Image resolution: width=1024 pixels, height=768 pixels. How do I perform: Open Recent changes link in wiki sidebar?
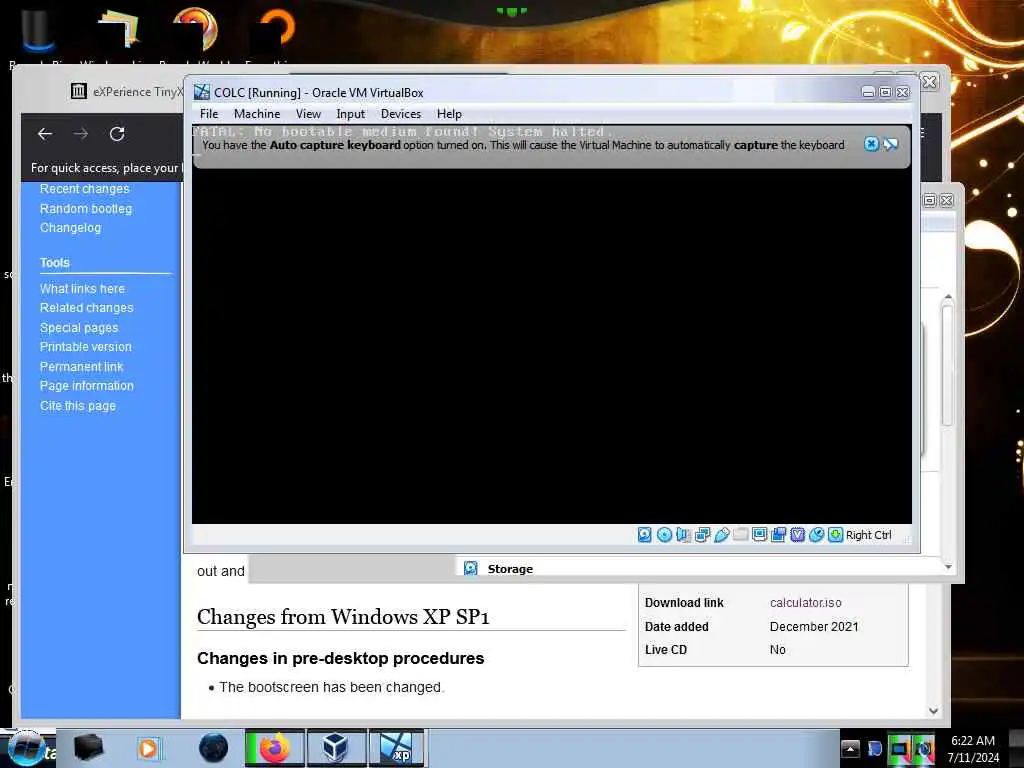(x=84, y=189)
